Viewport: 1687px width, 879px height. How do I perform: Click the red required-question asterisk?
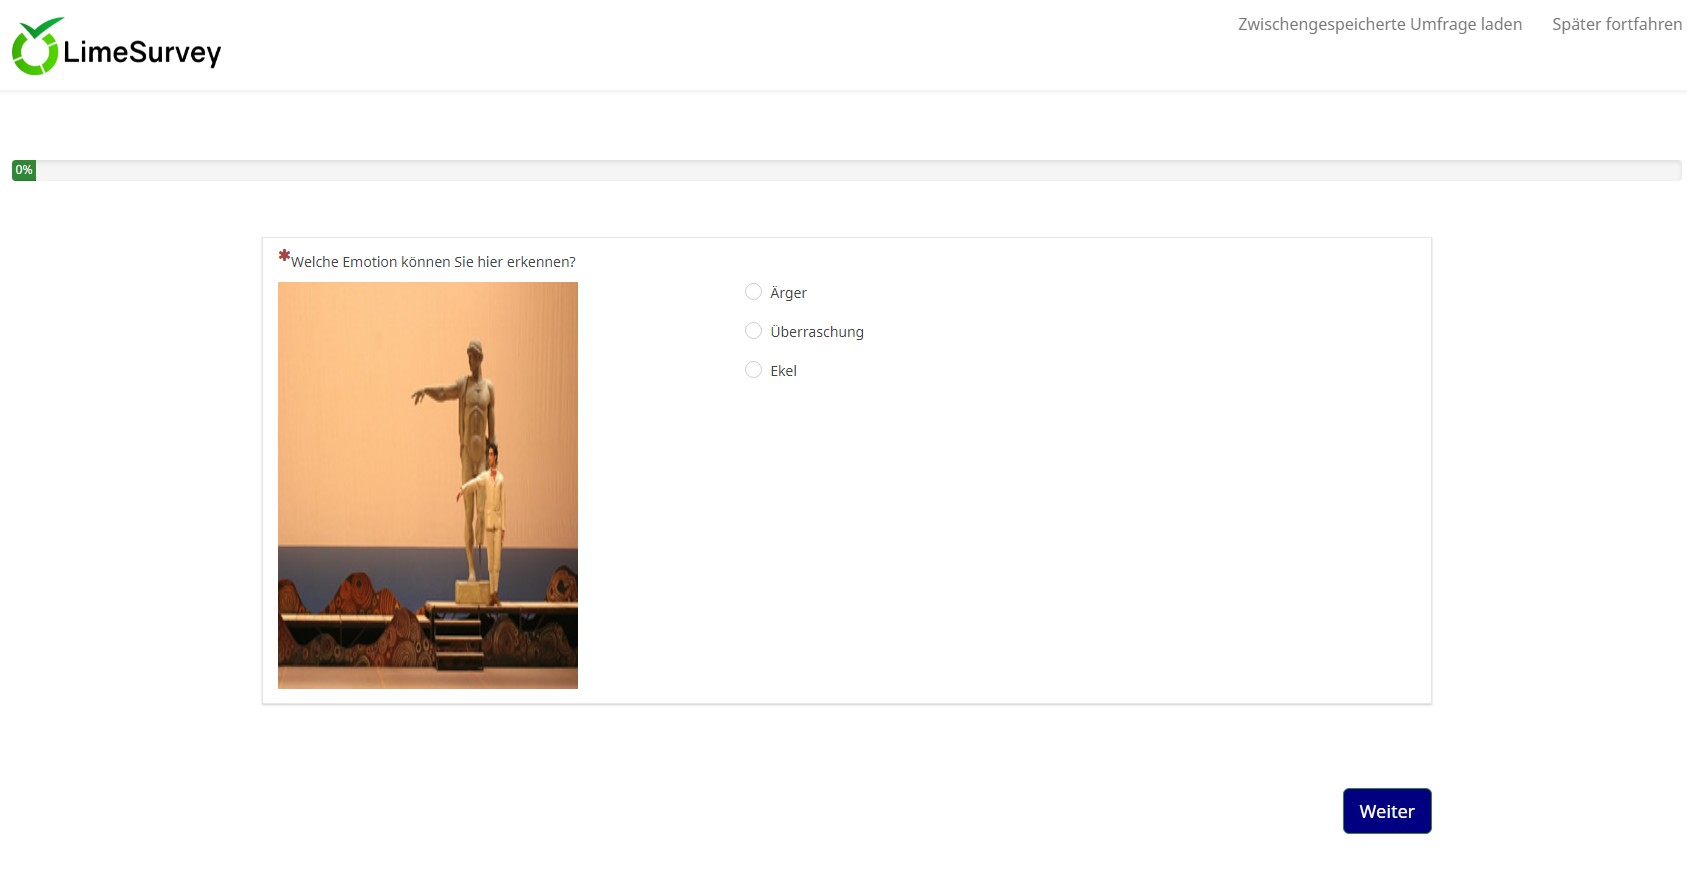pos(284,256)
